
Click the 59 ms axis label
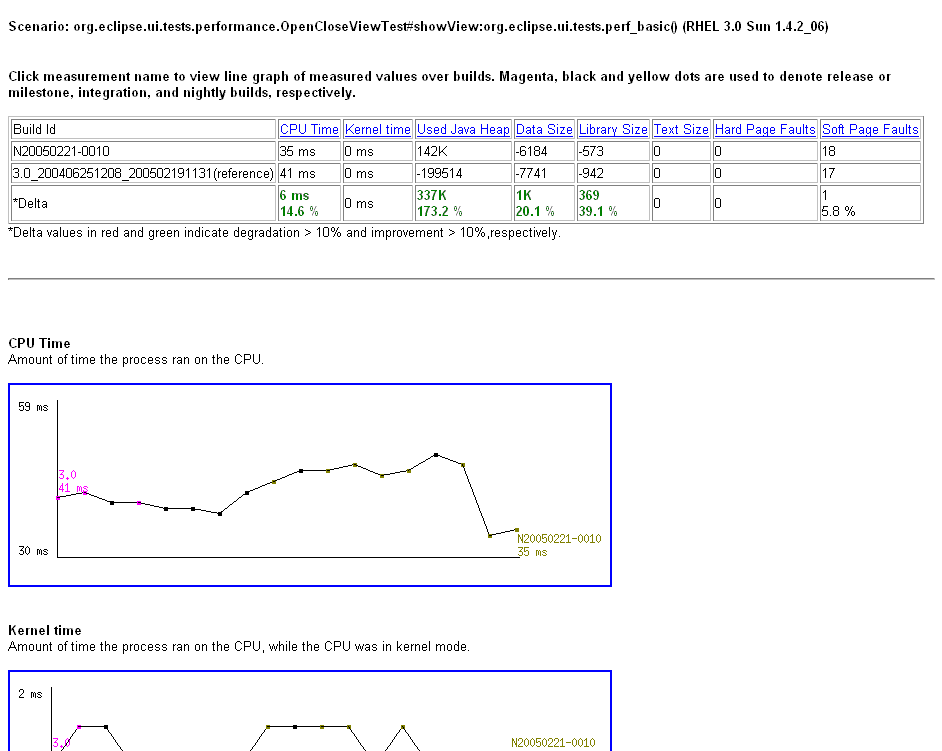(x=33, y=407)
